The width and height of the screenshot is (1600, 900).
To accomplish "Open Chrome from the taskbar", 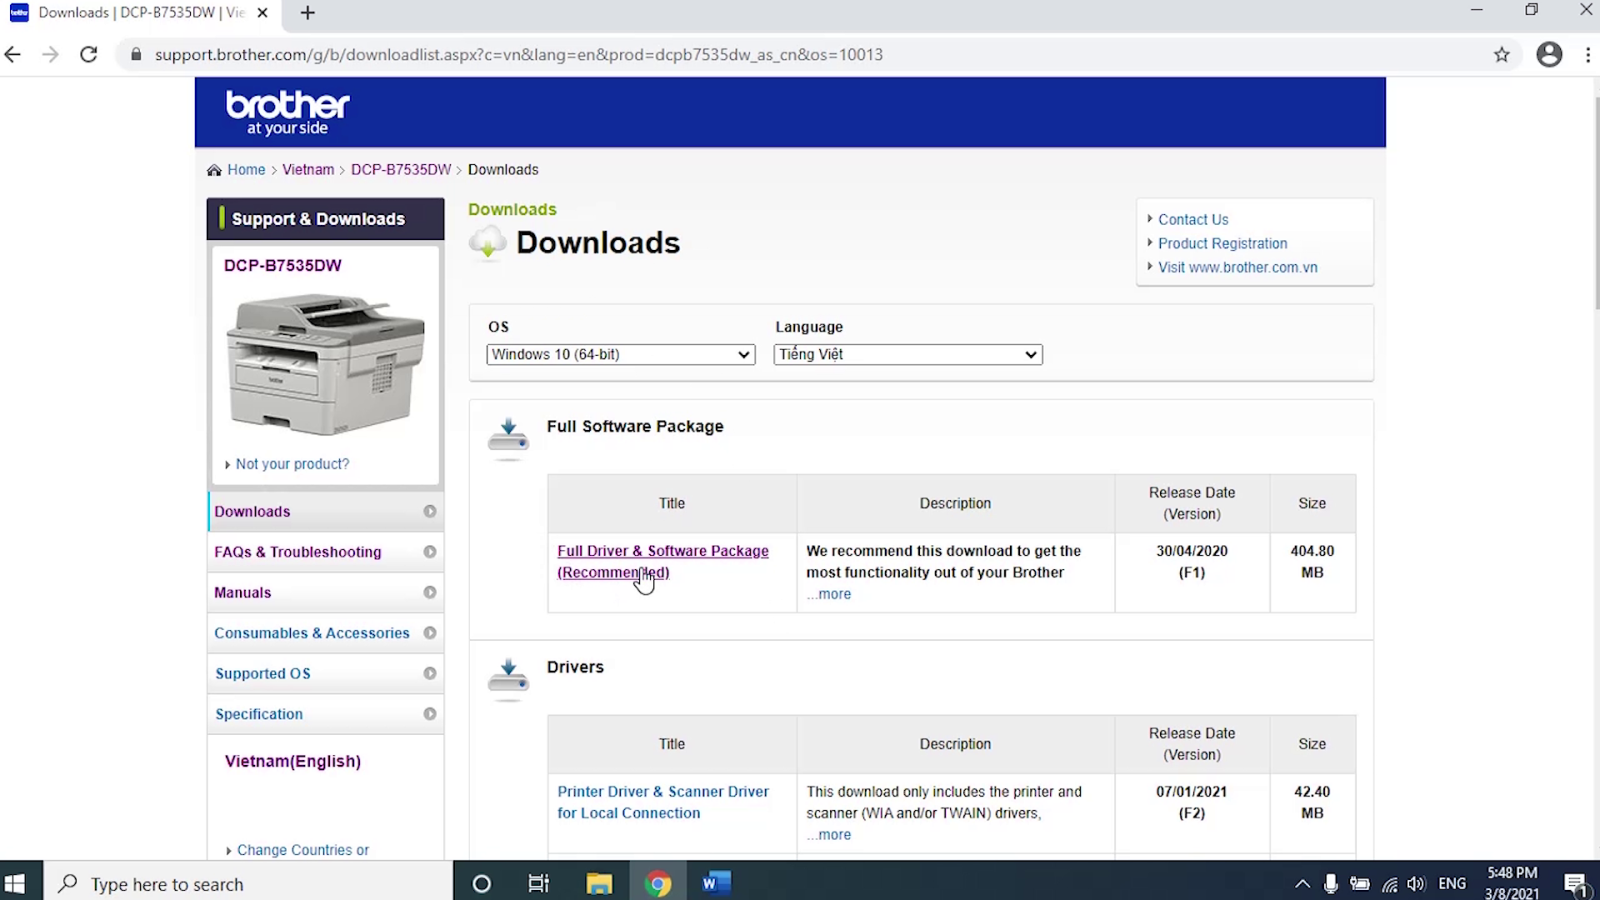I will pos(658,883).
